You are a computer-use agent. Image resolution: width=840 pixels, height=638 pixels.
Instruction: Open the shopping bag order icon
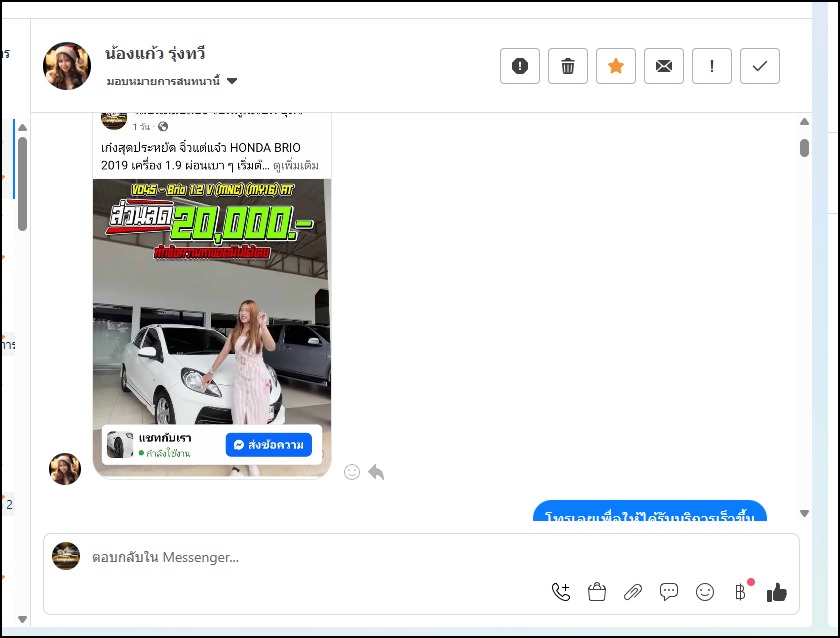click(x=597, y=592)
